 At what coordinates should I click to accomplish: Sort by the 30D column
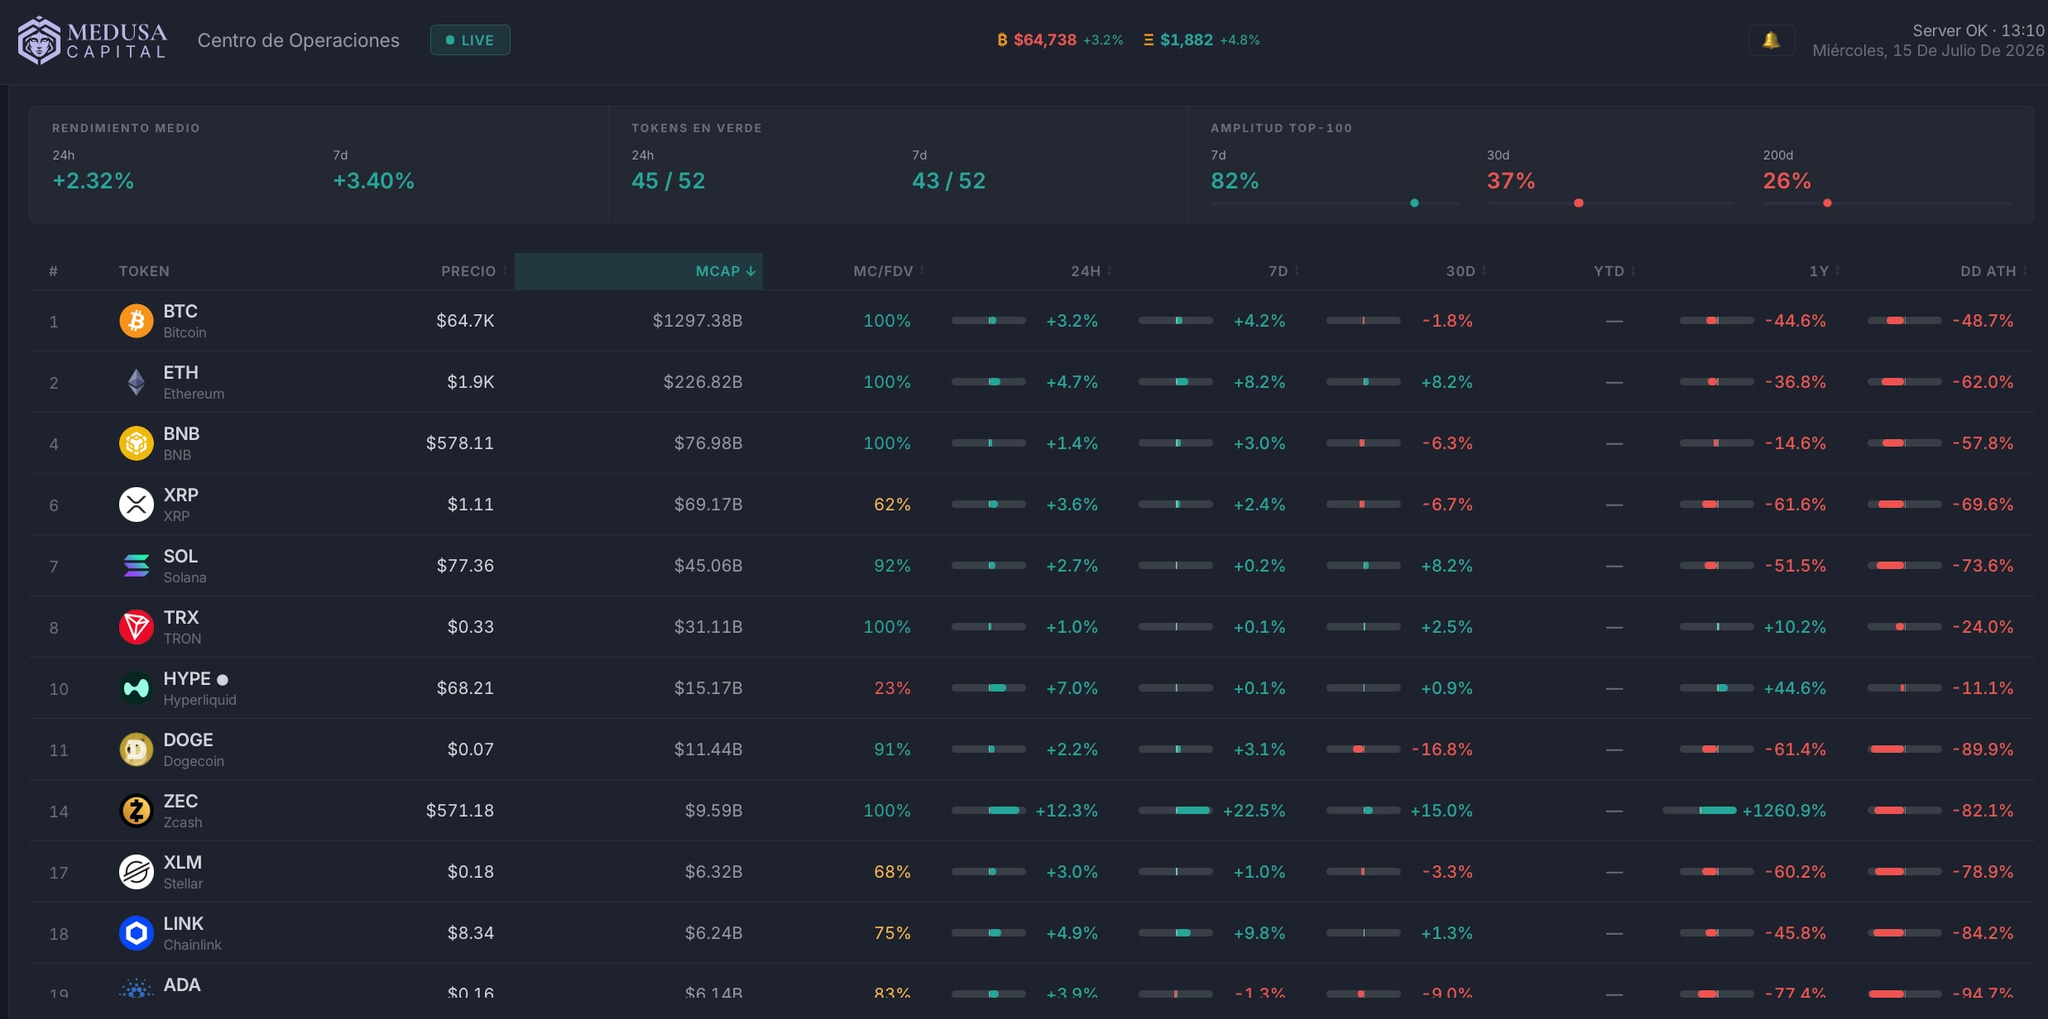(1466, 271)
